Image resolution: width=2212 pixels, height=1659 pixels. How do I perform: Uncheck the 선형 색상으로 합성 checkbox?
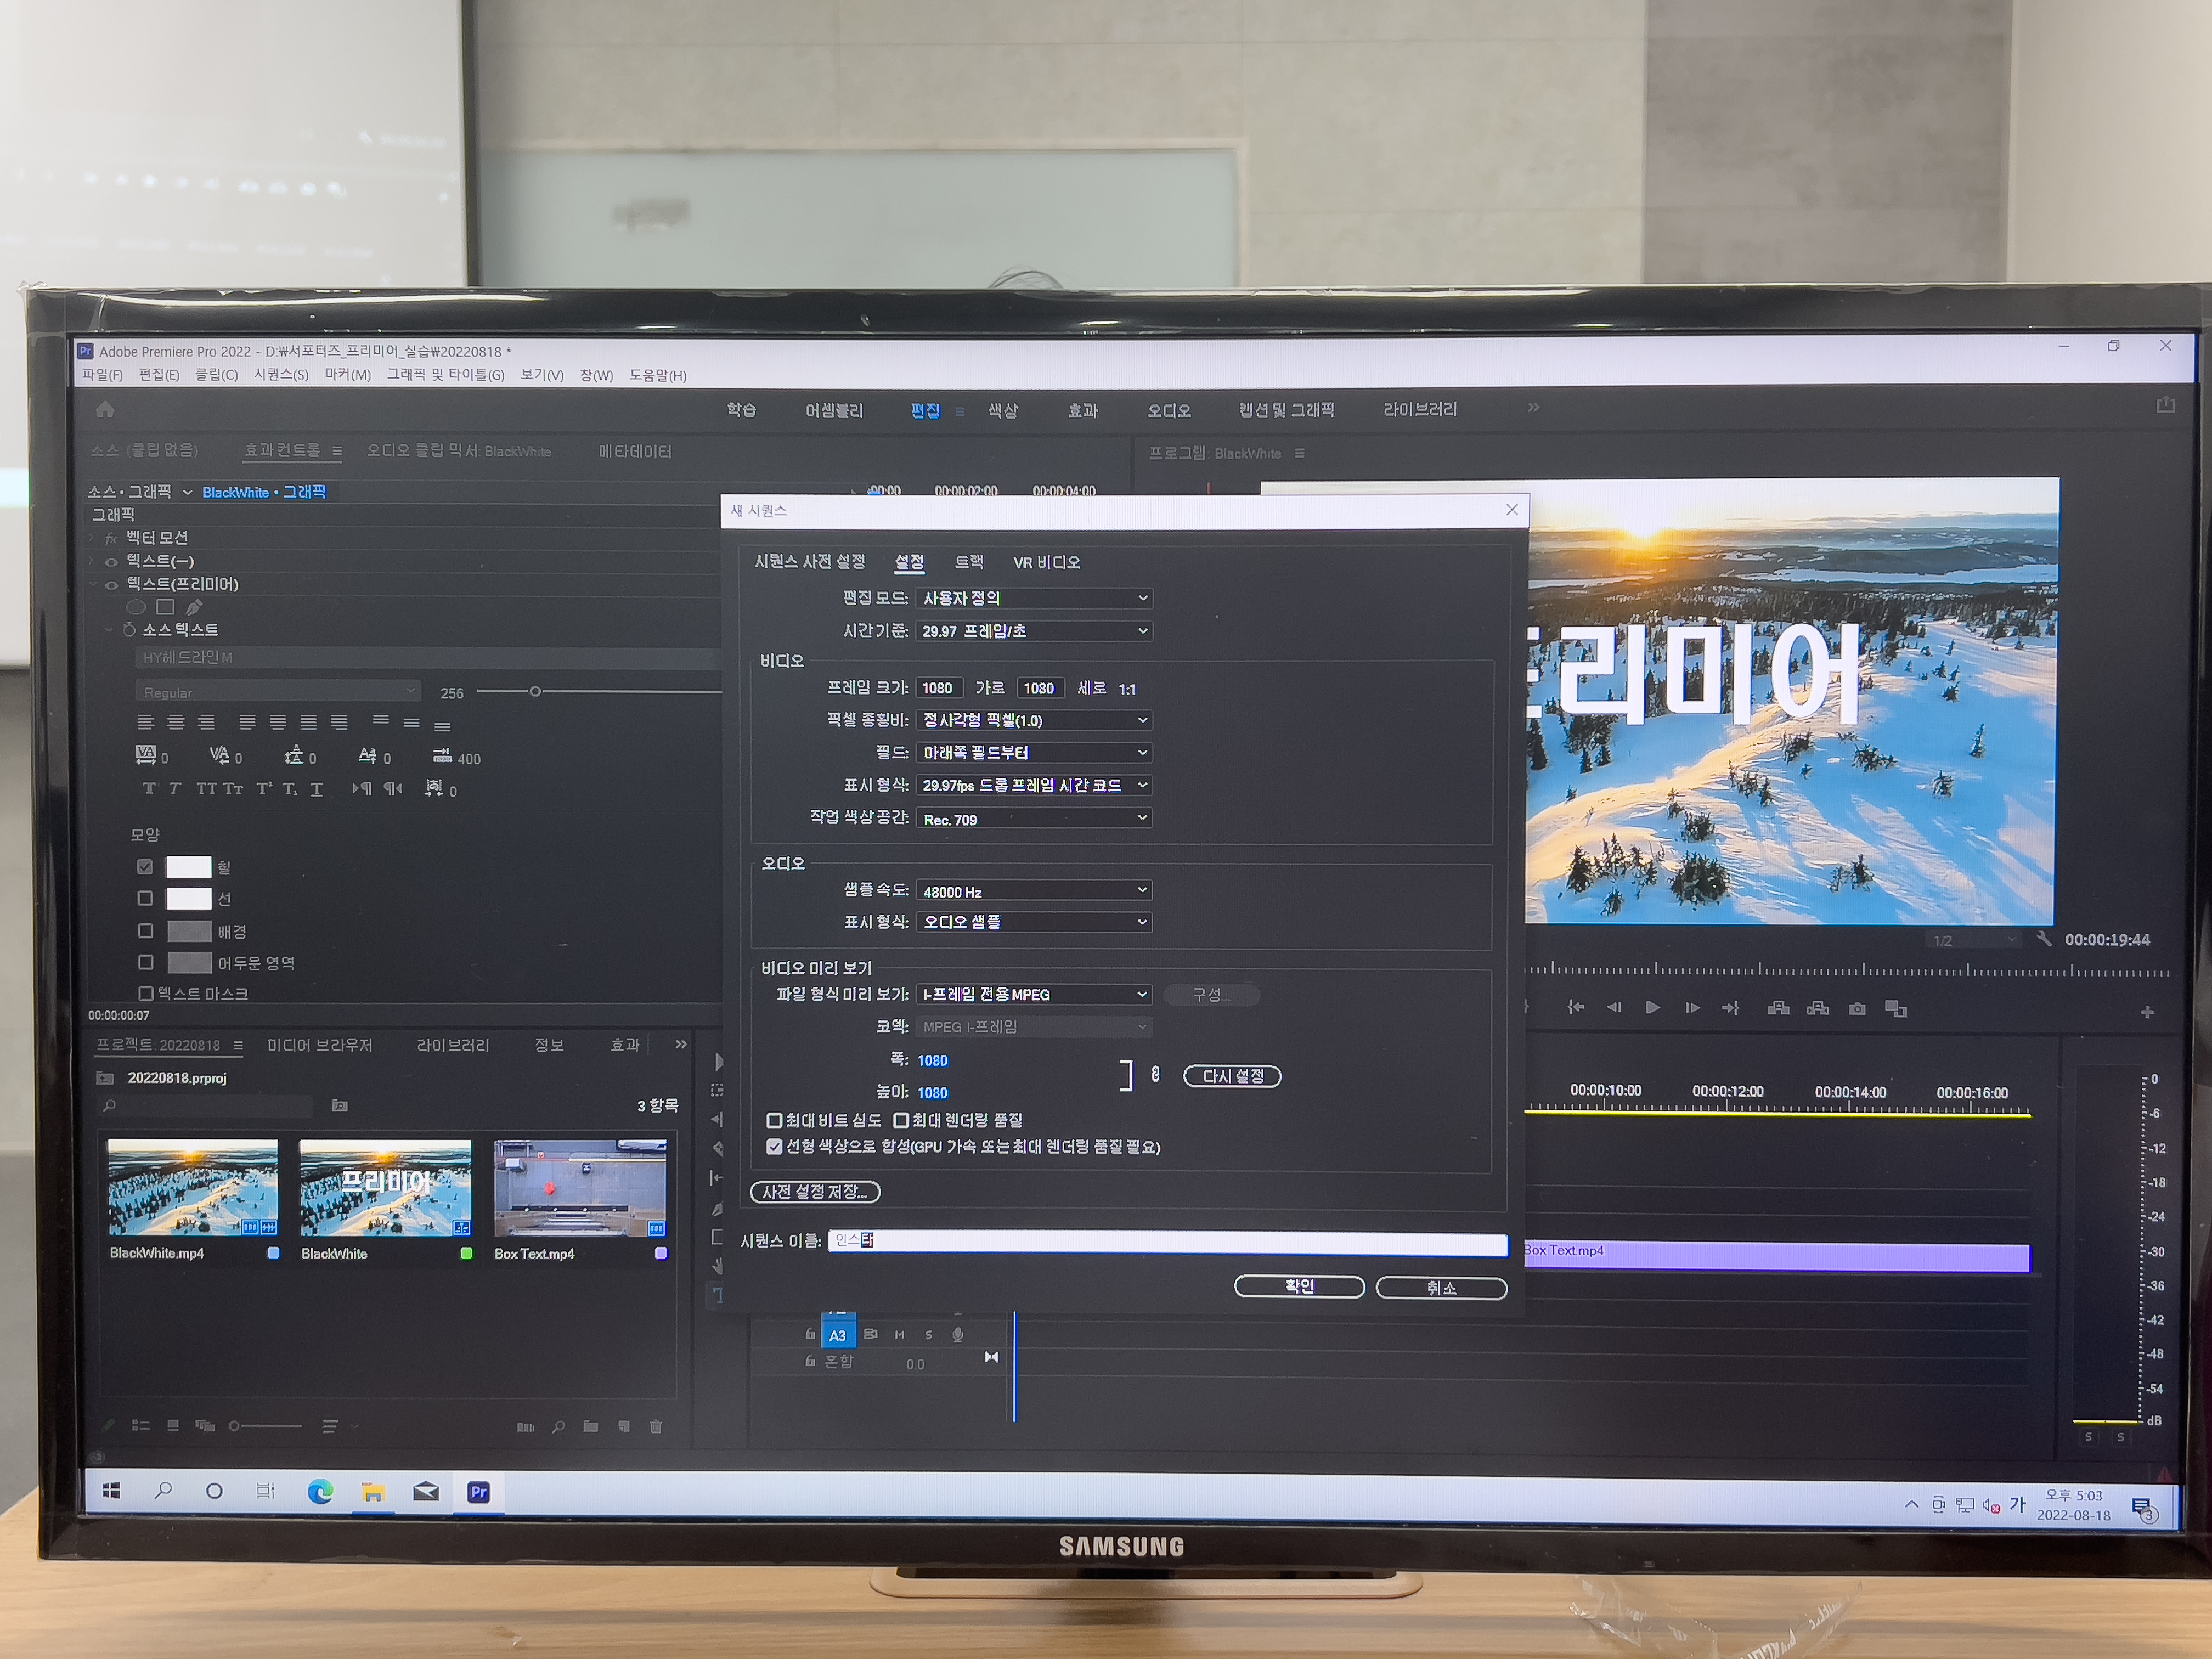pyautogui.click(x=774, y=1147)
